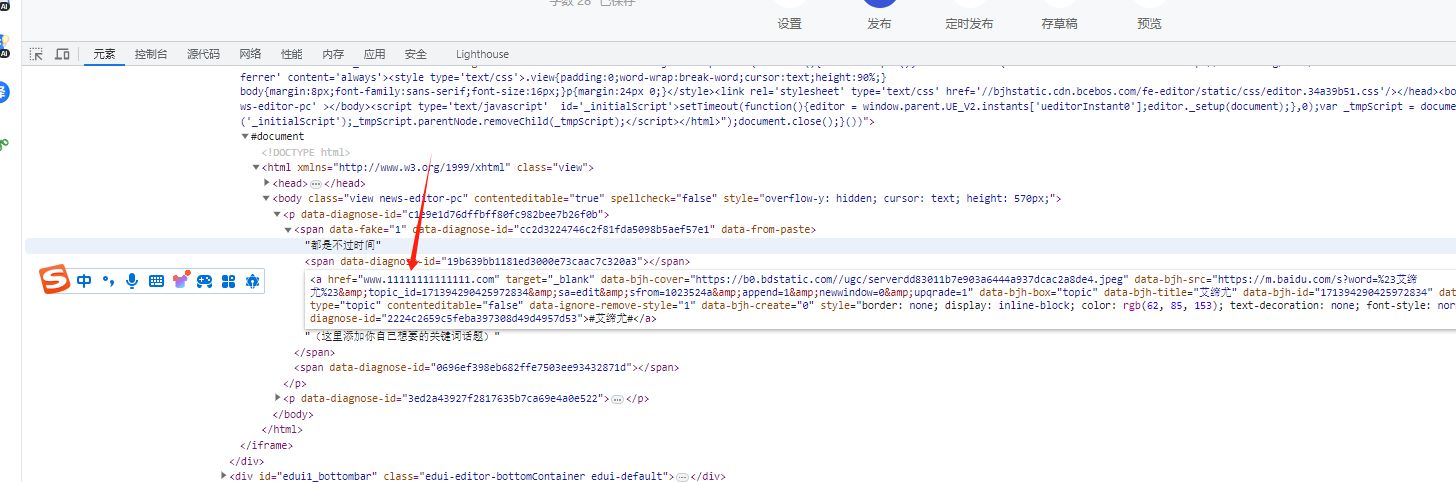The image size is (1456, 482).
Task: Click the ellipsis inside head tag
Action: click(x=315, y=184)
